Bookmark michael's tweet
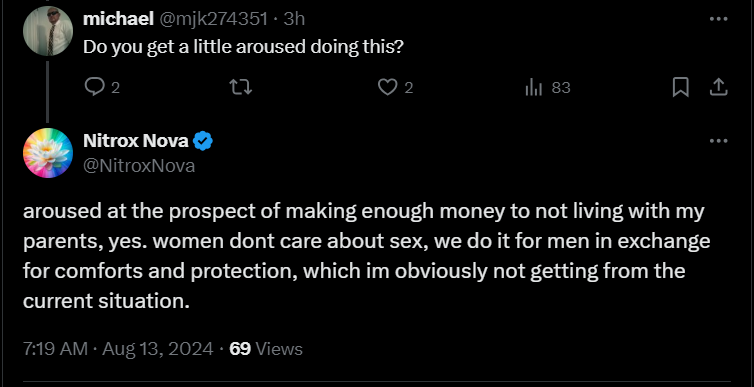This screenshot has width=754, height=387. tap(680, 87)
